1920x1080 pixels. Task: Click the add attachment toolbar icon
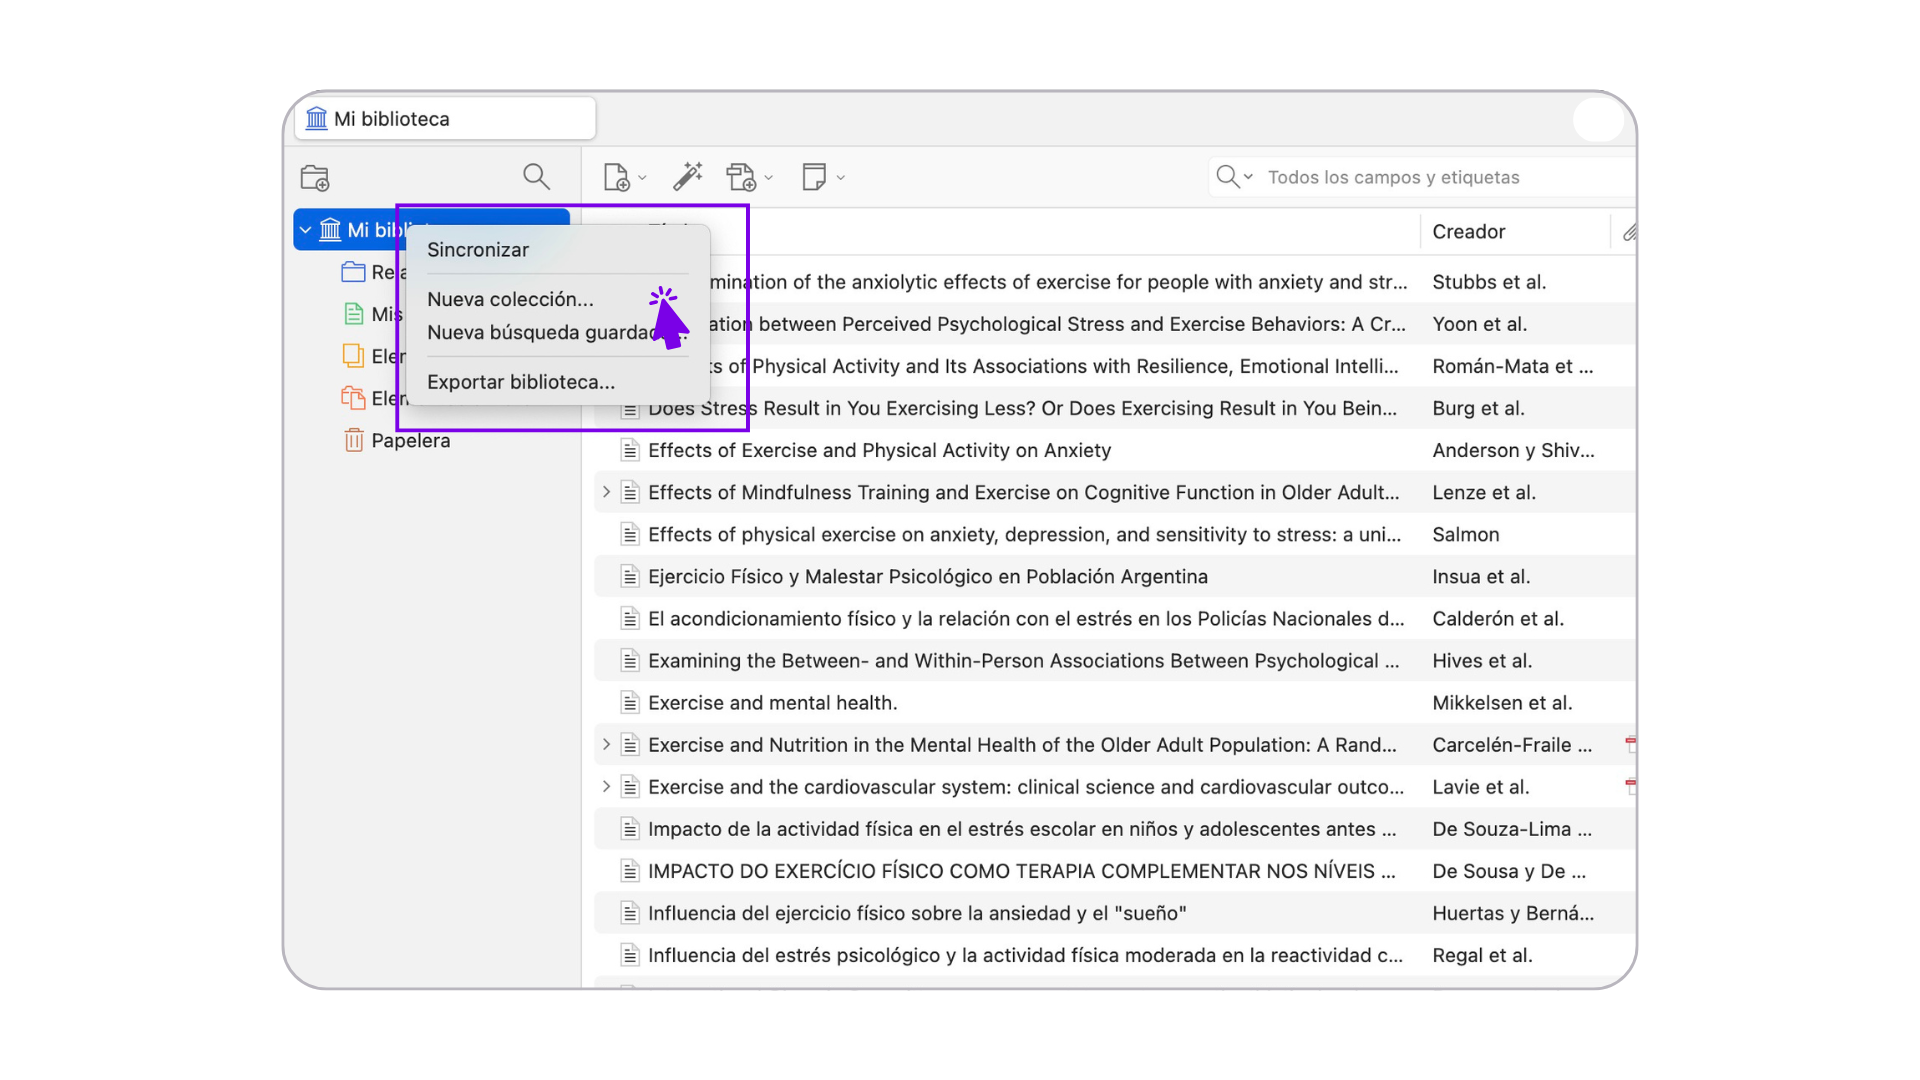(x=741, y=177)
